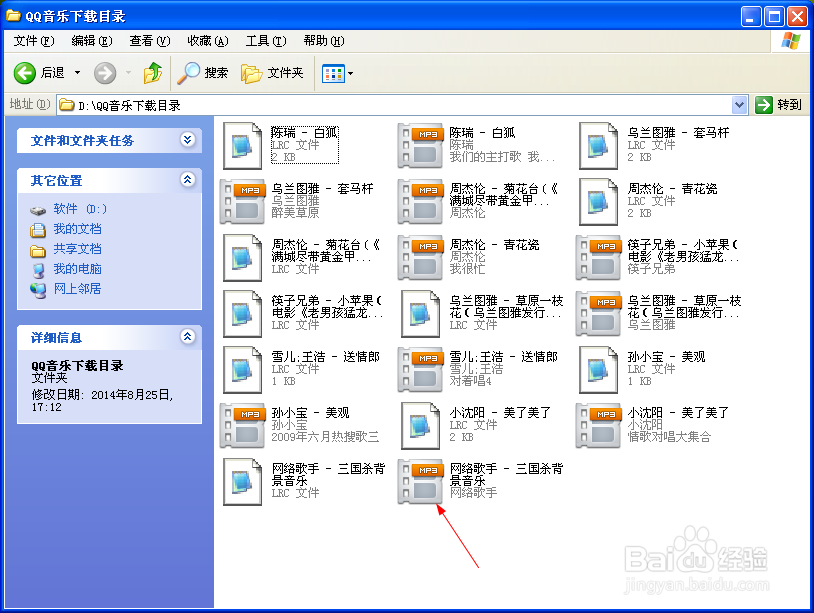Select the 周杰伦 - 菊花台 LRC file icon

click(242, 258)
